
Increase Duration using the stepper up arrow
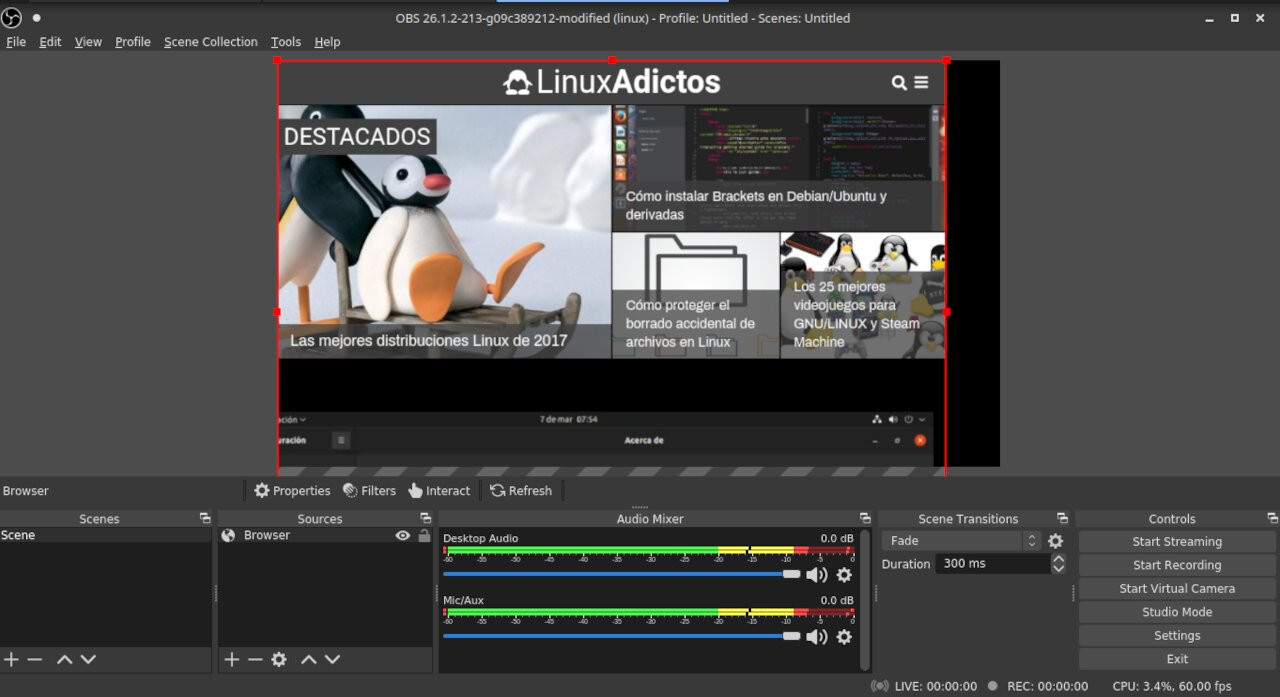coord(1058,559)
